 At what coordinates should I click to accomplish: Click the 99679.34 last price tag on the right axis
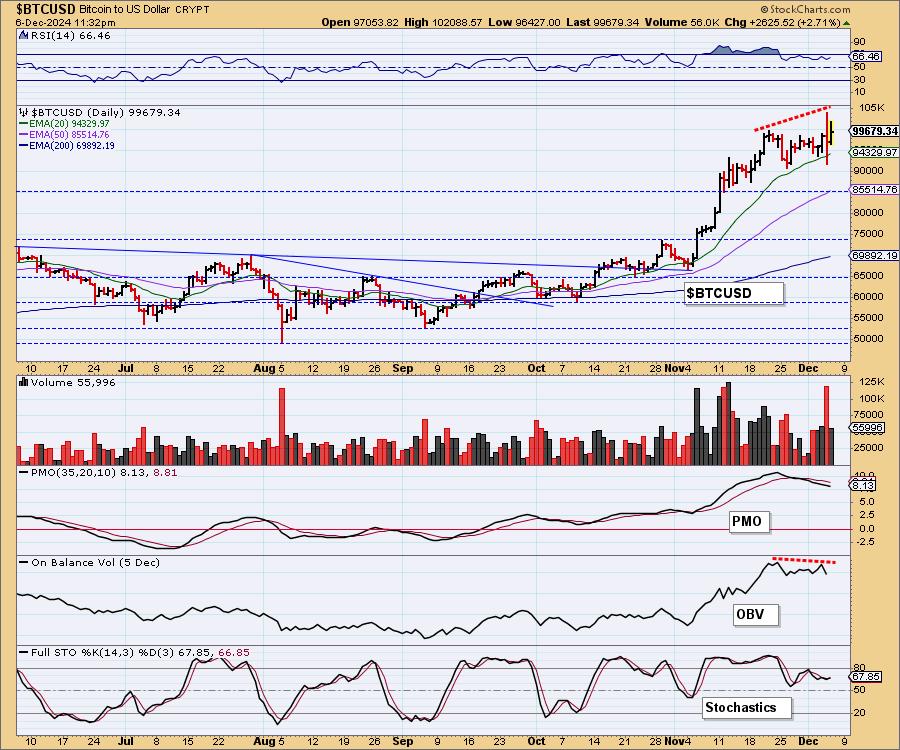tap(875, 131)
